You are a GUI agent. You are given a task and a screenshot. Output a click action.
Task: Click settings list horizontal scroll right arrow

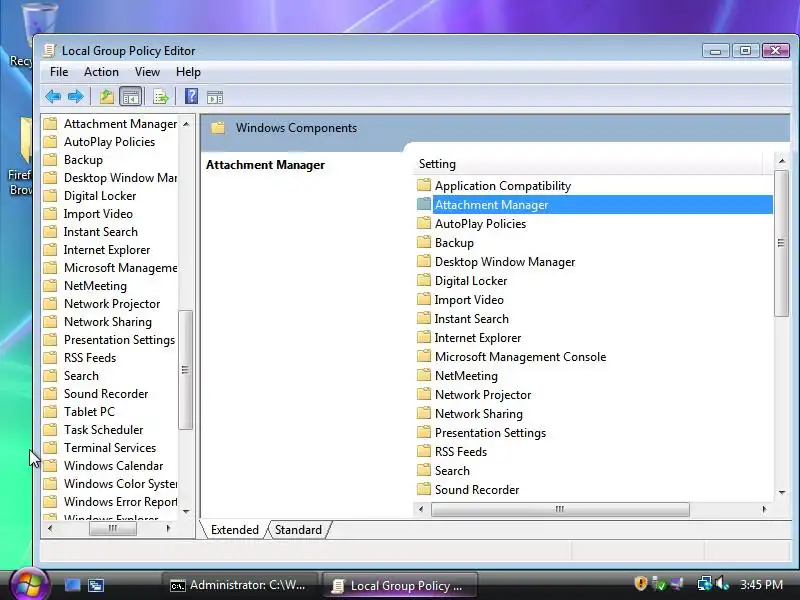tap(764, 509)
